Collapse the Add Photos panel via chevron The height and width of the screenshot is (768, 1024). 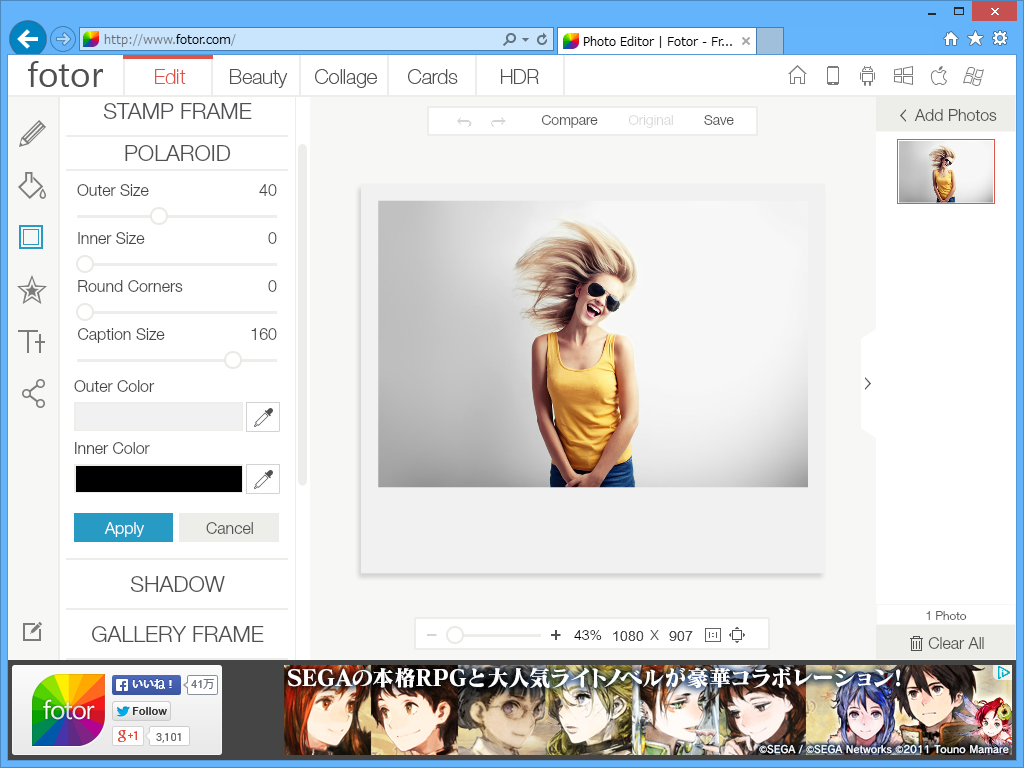point(905,115)
